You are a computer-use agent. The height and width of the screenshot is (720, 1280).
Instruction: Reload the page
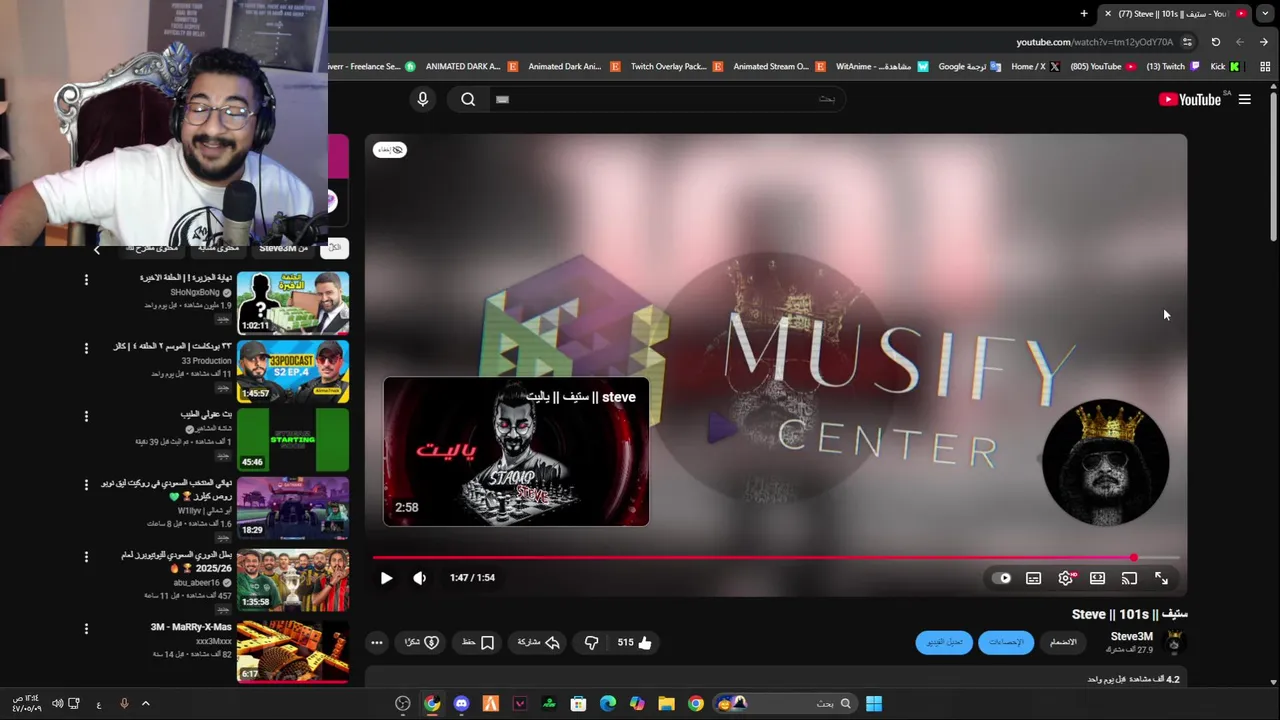click(x=1215, y=42)
